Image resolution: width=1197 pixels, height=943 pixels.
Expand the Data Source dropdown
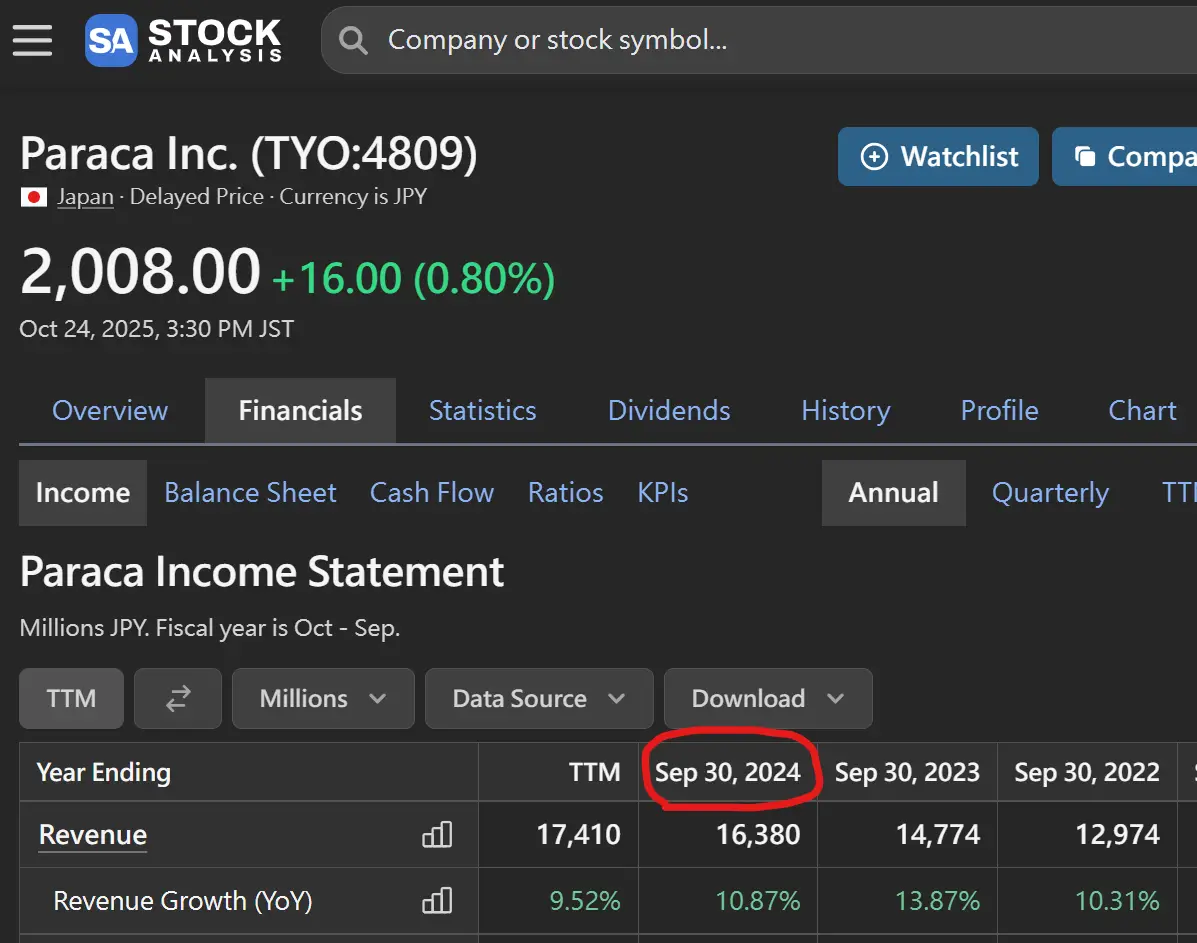point(538,698)
